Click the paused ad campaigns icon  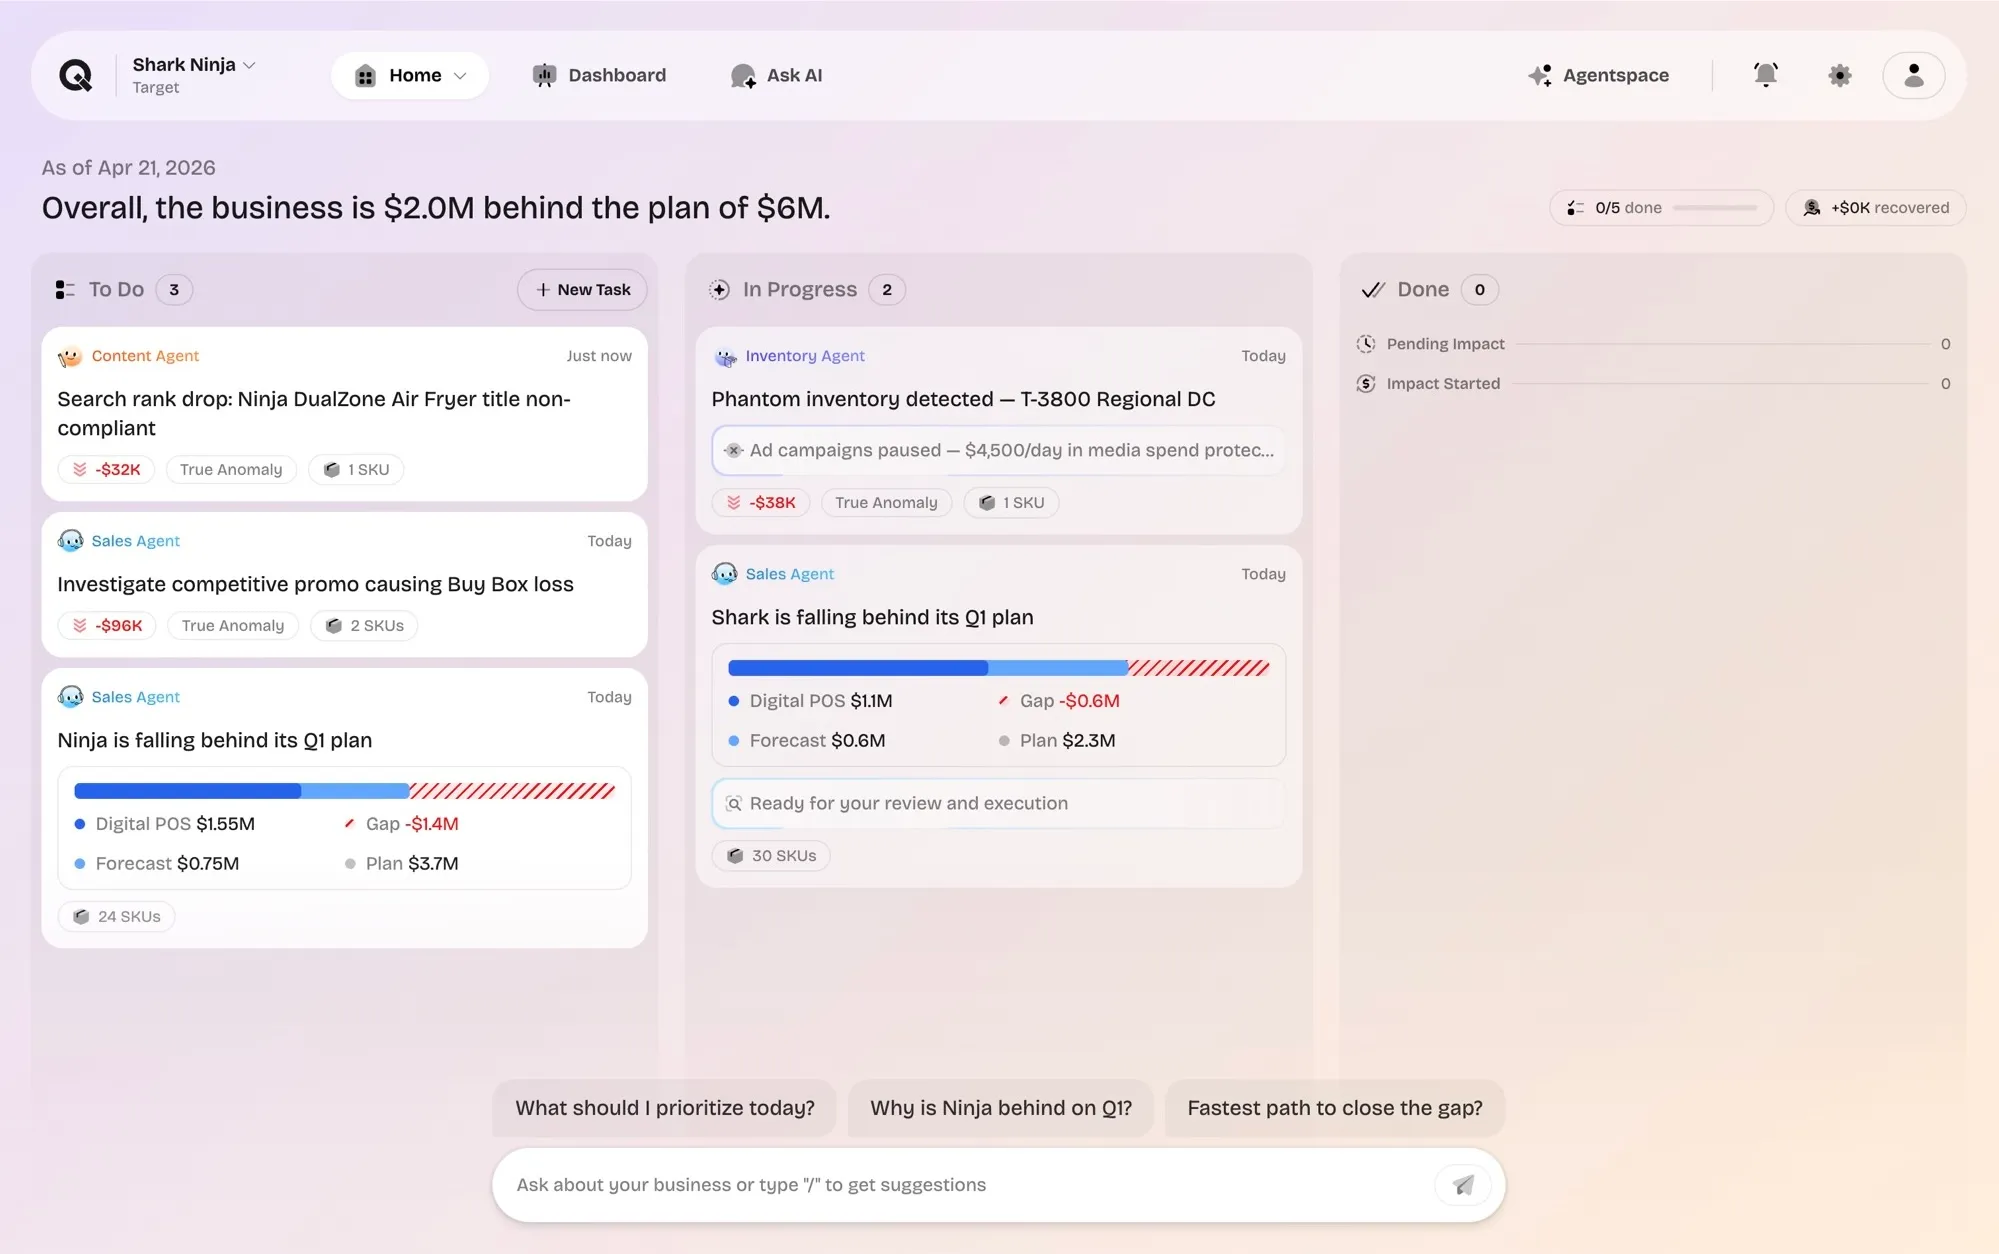coord(733,450)
